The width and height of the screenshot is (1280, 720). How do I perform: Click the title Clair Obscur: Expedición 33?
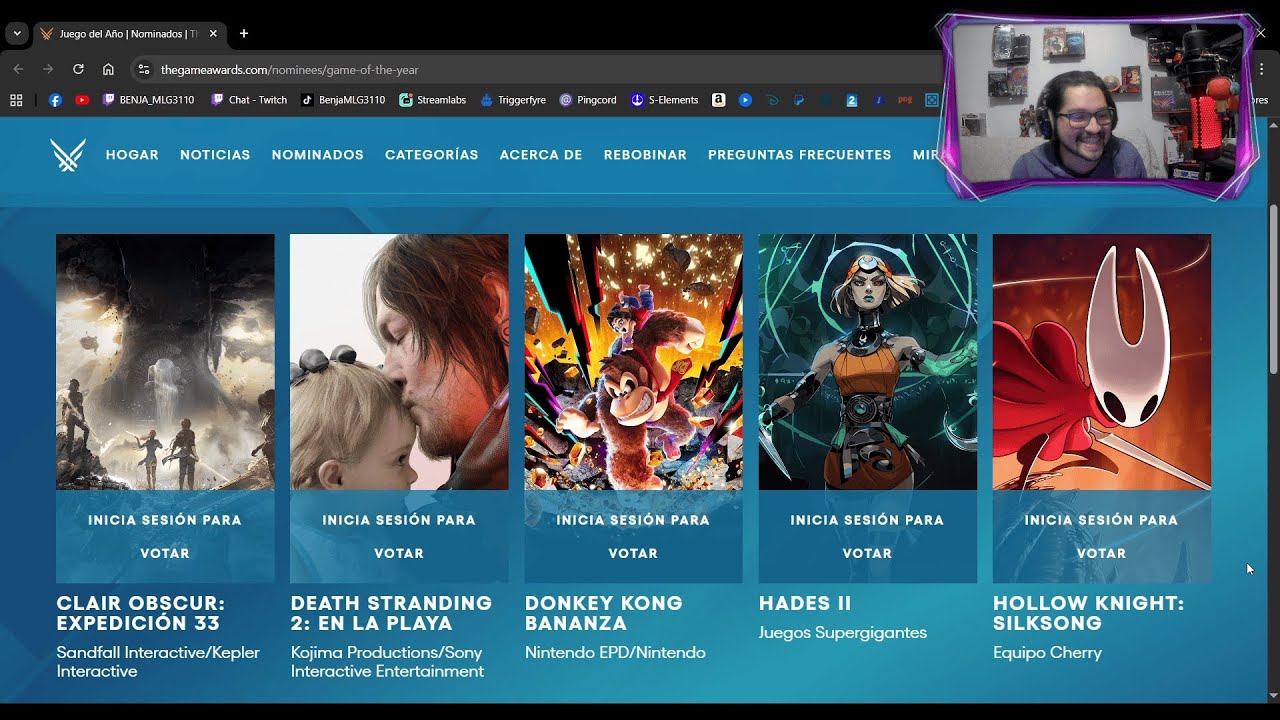(141, 613)
